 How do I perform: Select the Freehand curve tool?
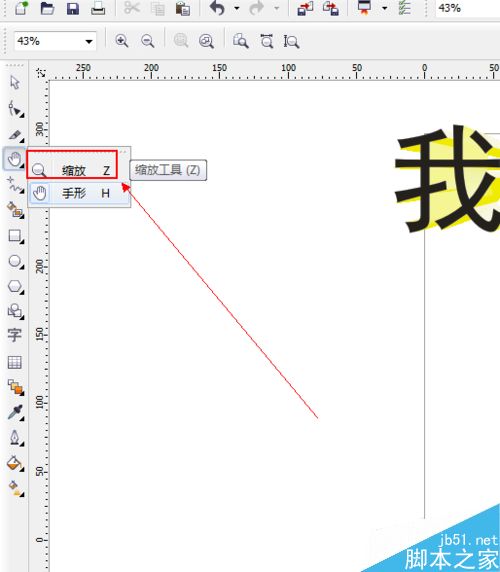tap(15, 185)
